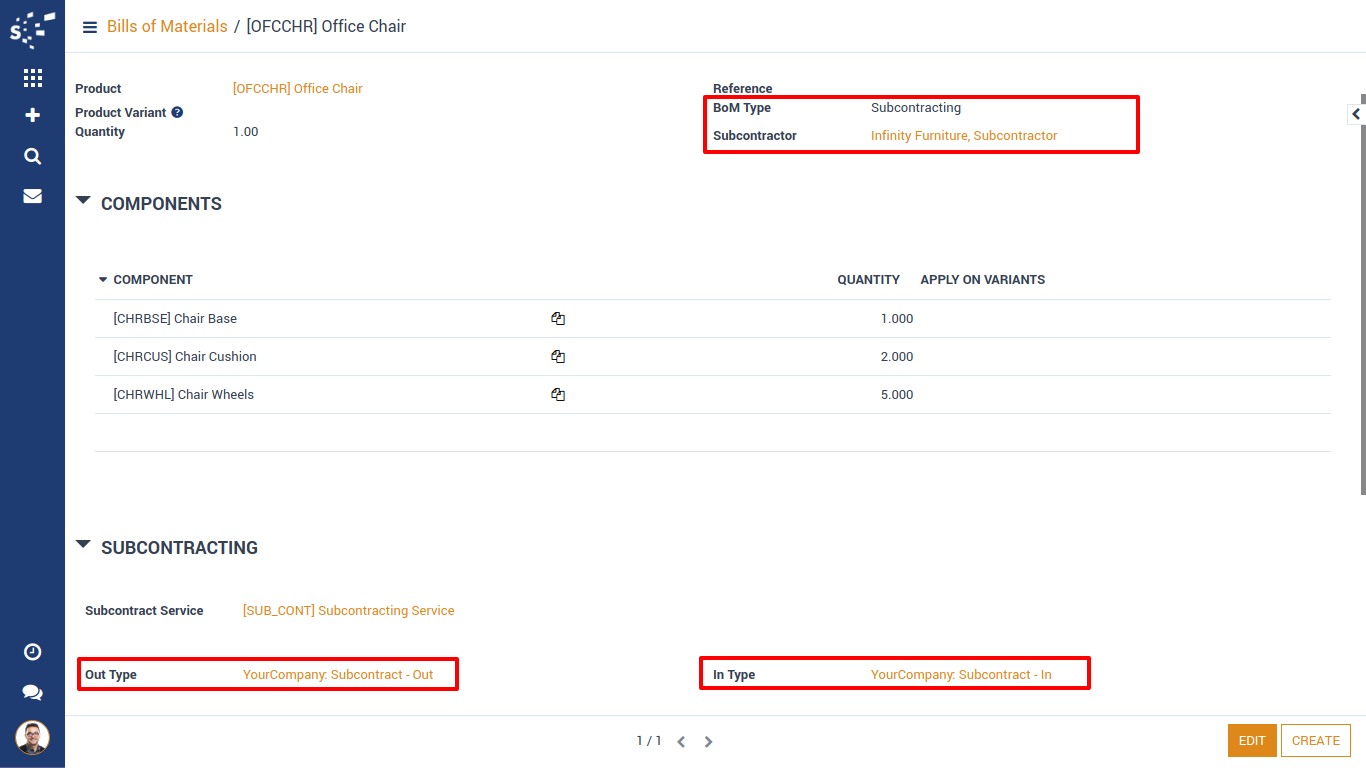Toggle the hamburger menu in the header
This screenshot has height=768, width=1366.
click(x=90, y=27)
